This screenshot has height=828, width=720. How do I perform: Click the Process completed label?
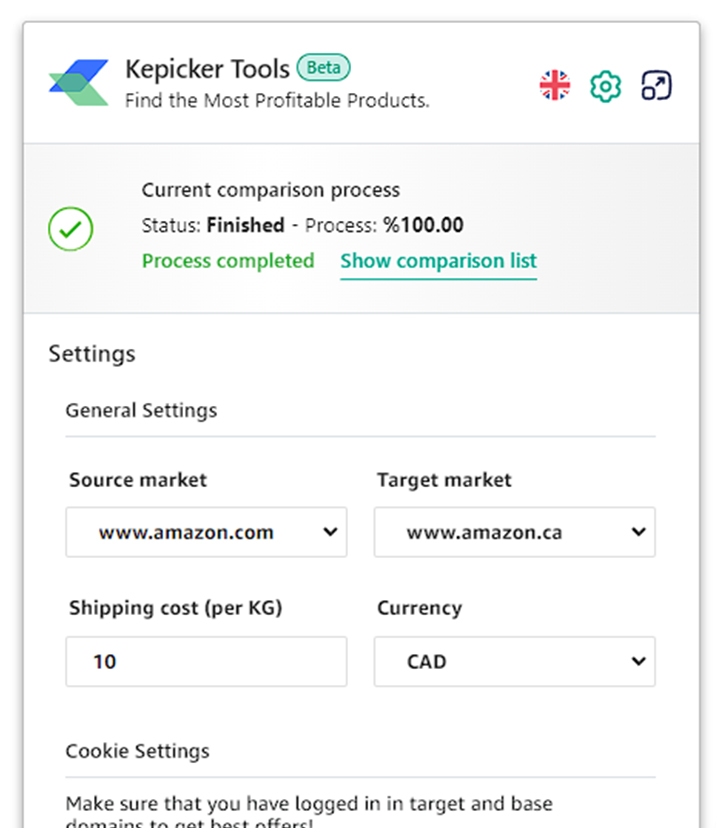227,260
